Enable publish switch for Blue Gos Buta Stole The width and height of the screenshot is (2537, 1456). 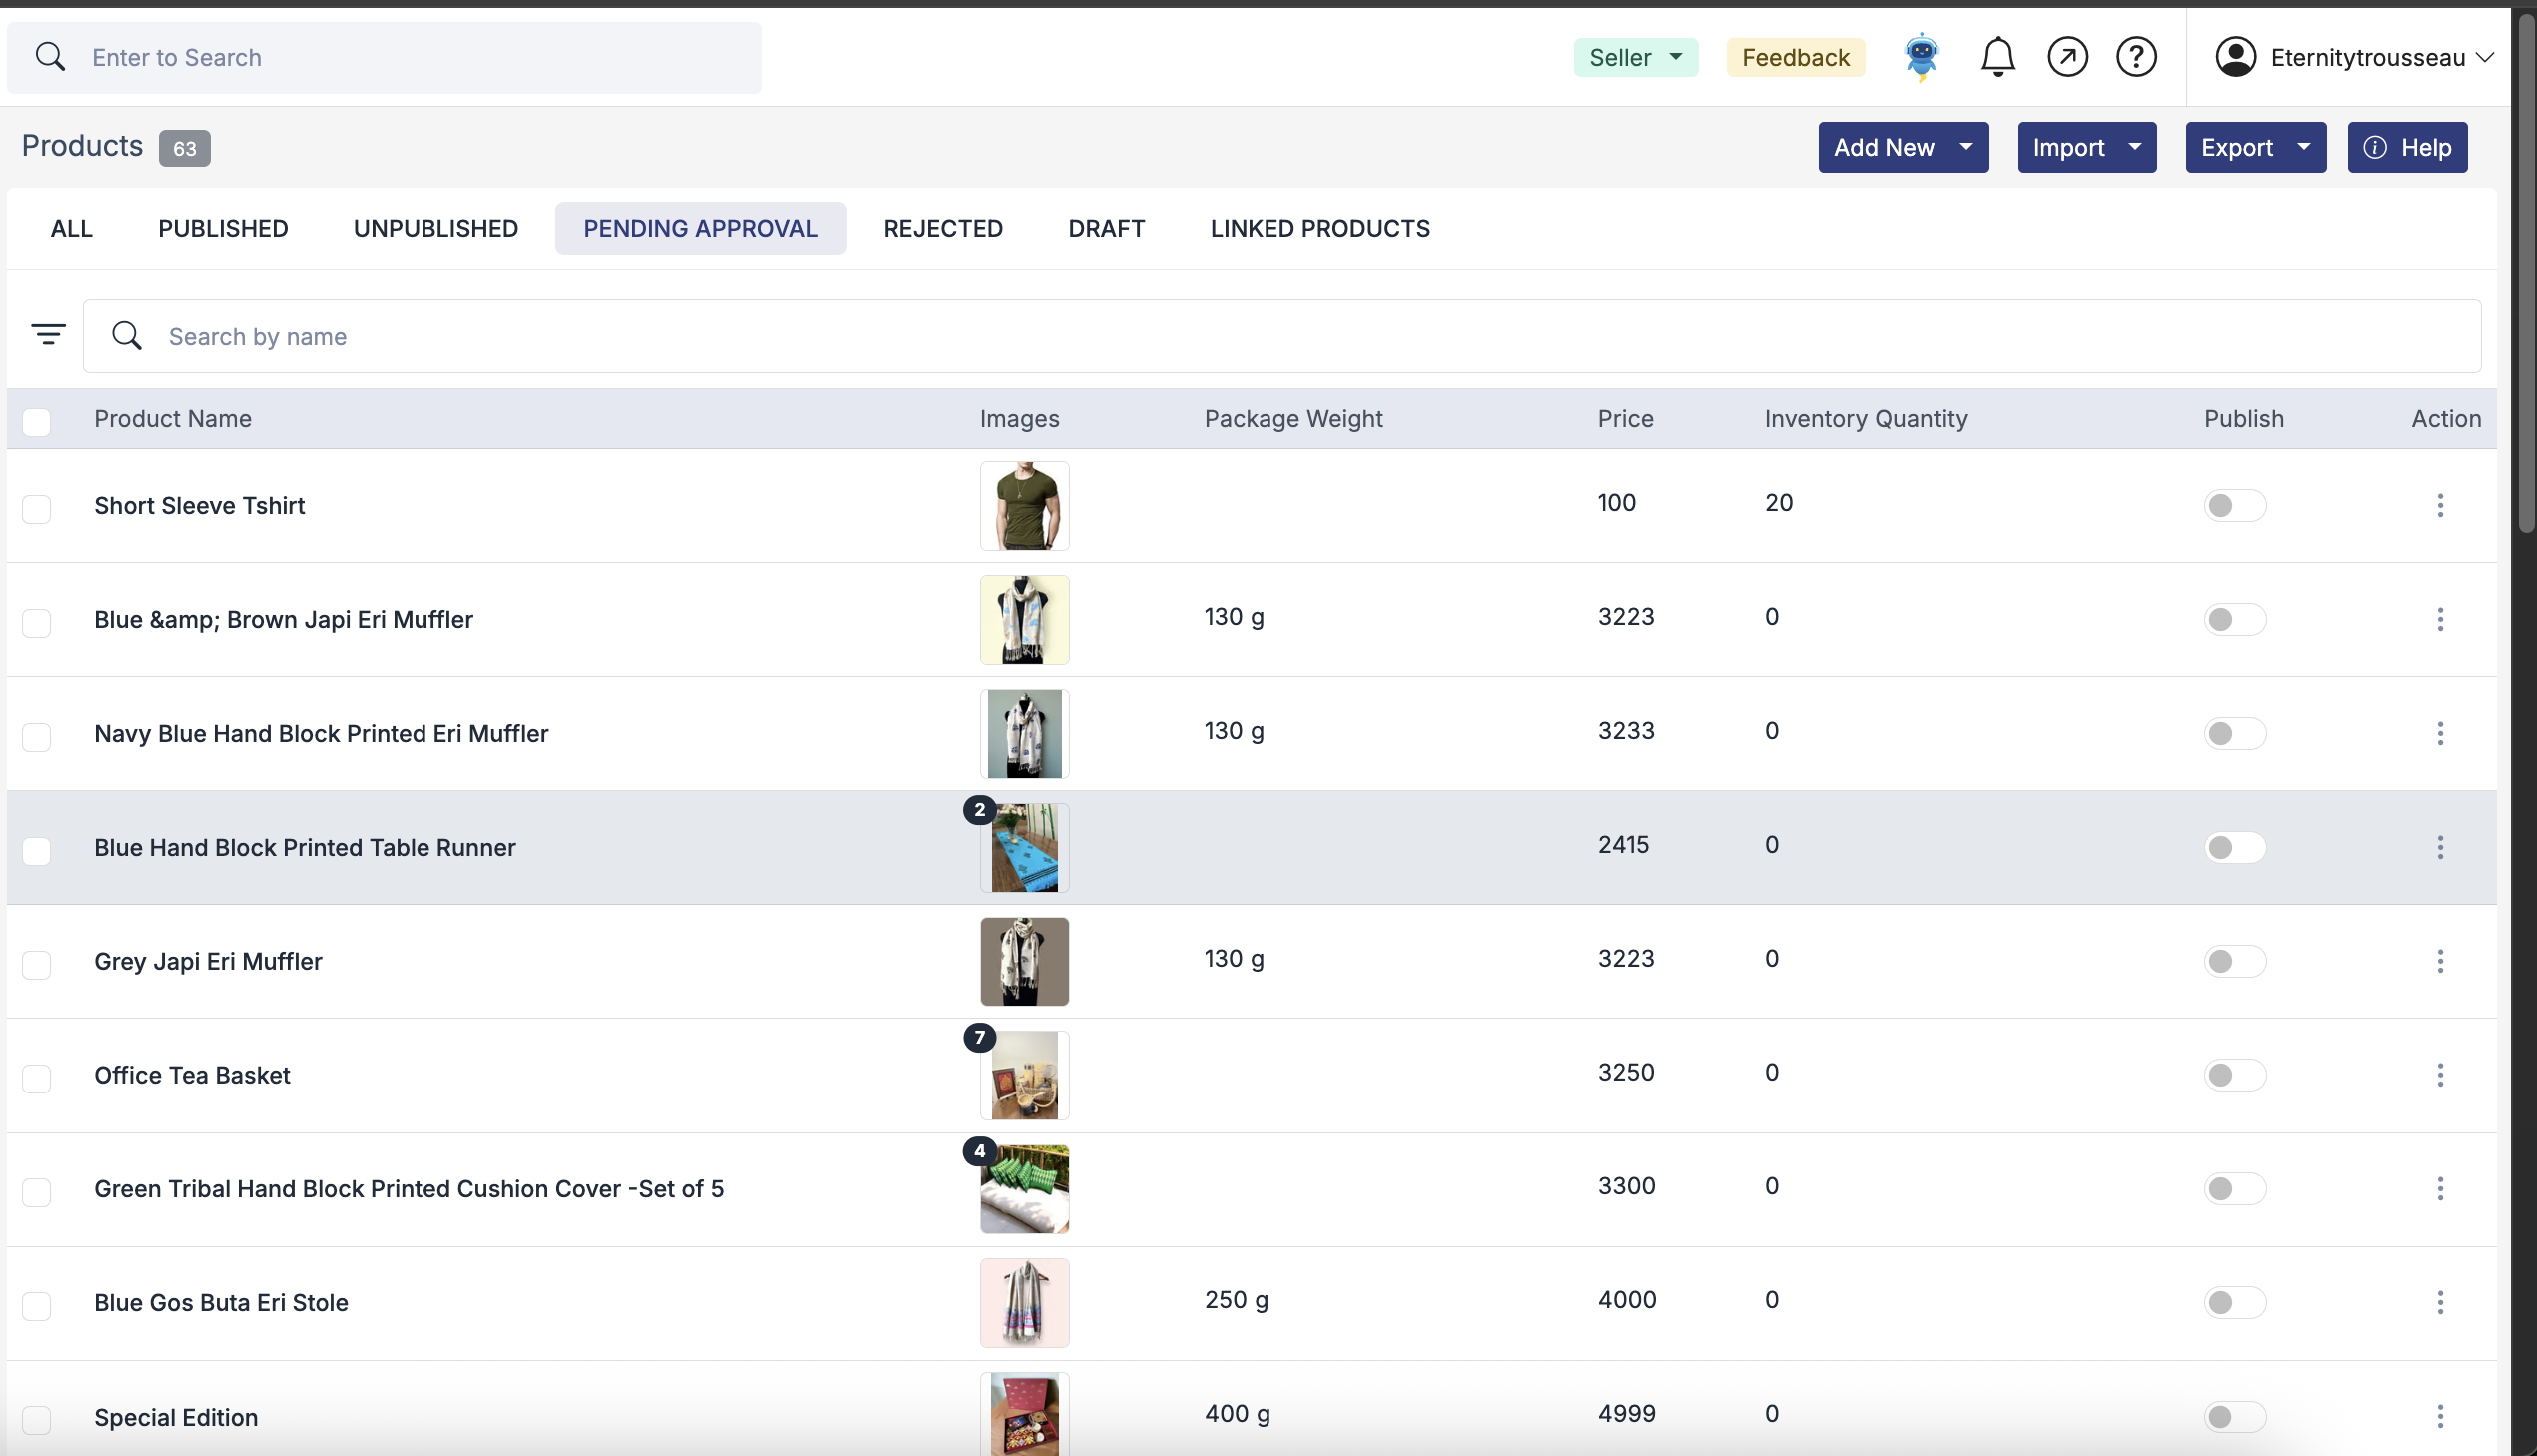coord(2234,1303)
